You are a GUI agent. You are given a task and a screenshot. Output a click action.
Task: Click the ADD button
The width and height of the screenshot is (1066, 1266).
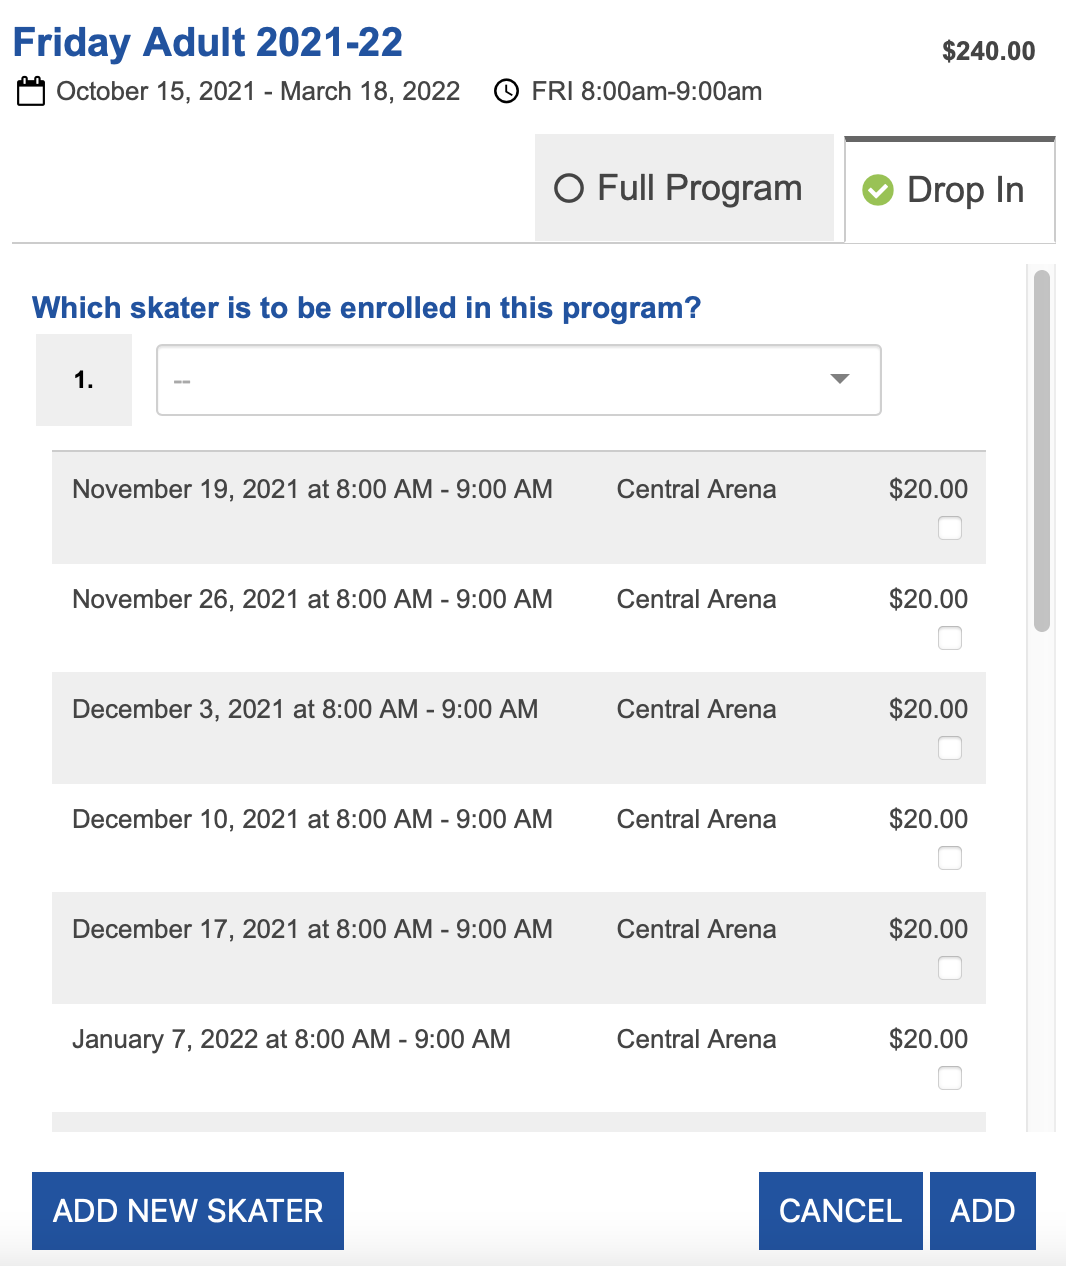[983, 1211]
